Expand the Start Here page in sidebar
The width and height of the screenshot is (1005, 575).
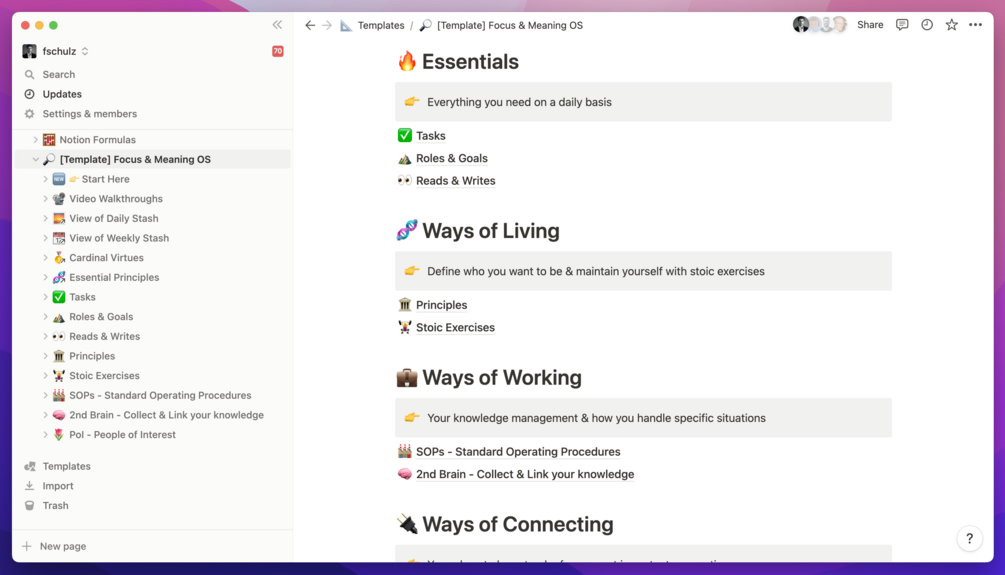click(x=45, y=179)
